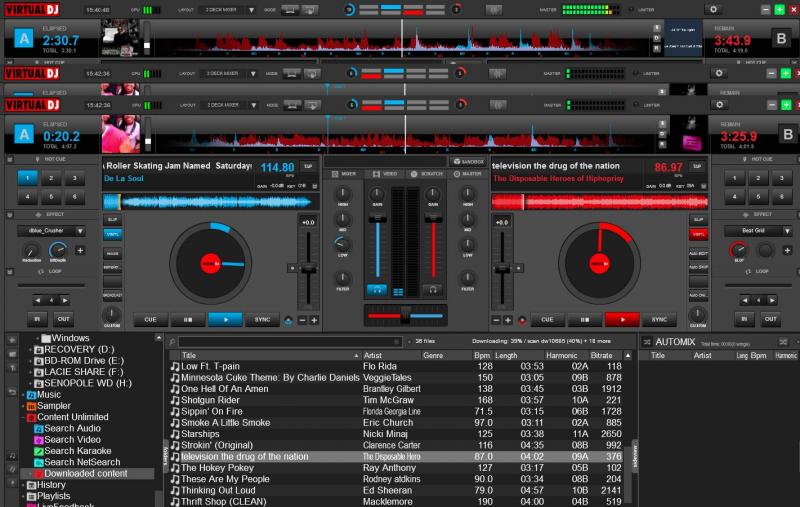Click the pause/stop button on right deck

583,320
